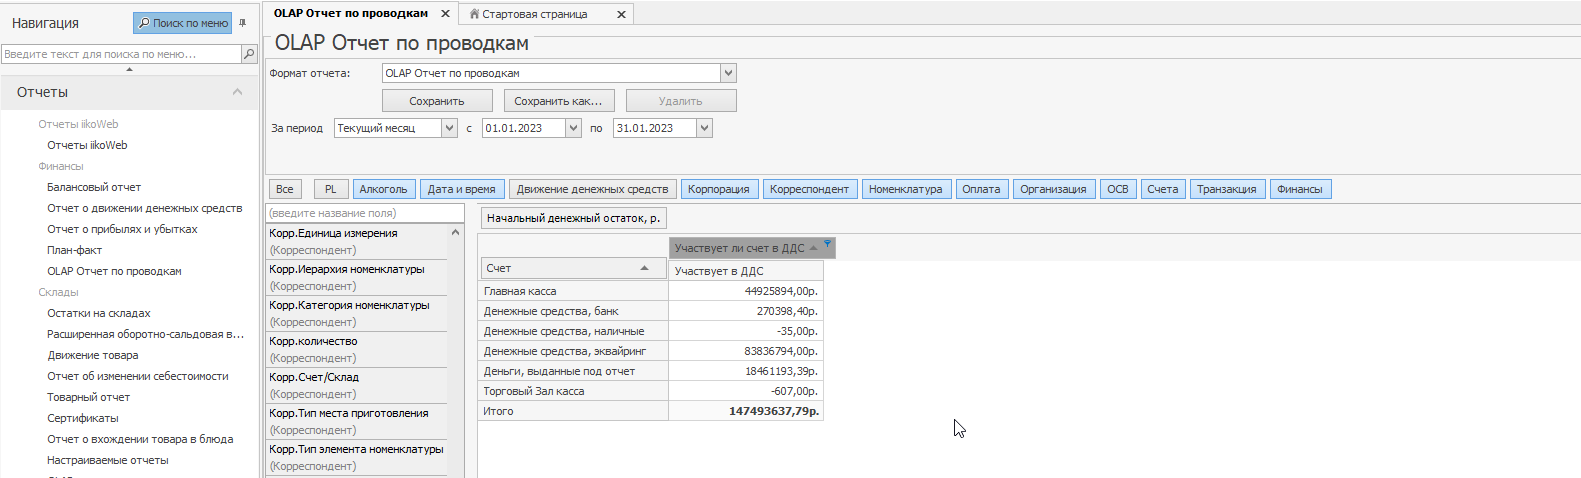1581x478 pixels.
Task: Click small up arrow below menu search box
Action: coord(129,69)
